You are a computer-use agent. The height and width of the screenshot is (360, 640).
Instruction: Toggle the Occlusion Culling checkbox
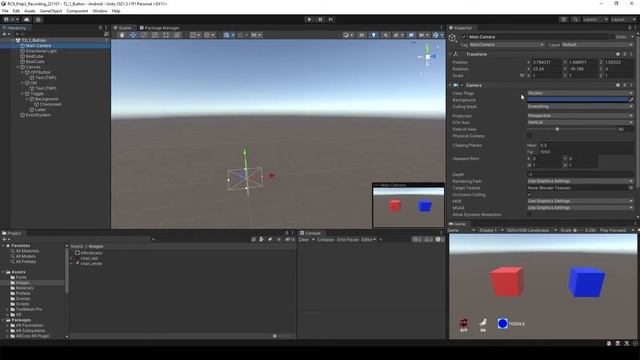tap(529, 195)
